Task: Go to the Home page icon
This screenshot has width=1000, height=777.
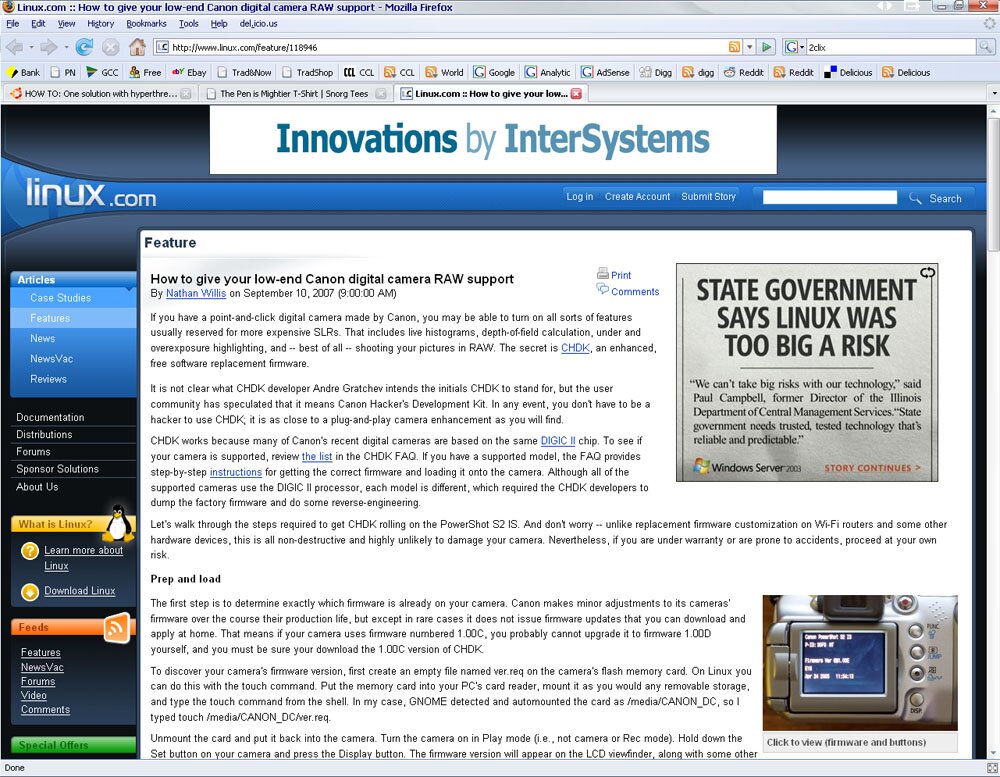Action: coord(137,47)
